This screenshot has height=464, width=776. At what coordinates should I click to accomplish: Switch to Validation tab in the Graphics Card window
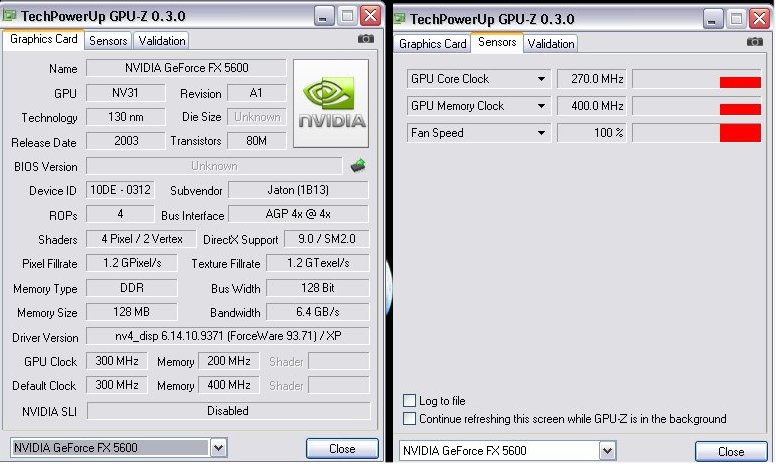pos(161,41)
